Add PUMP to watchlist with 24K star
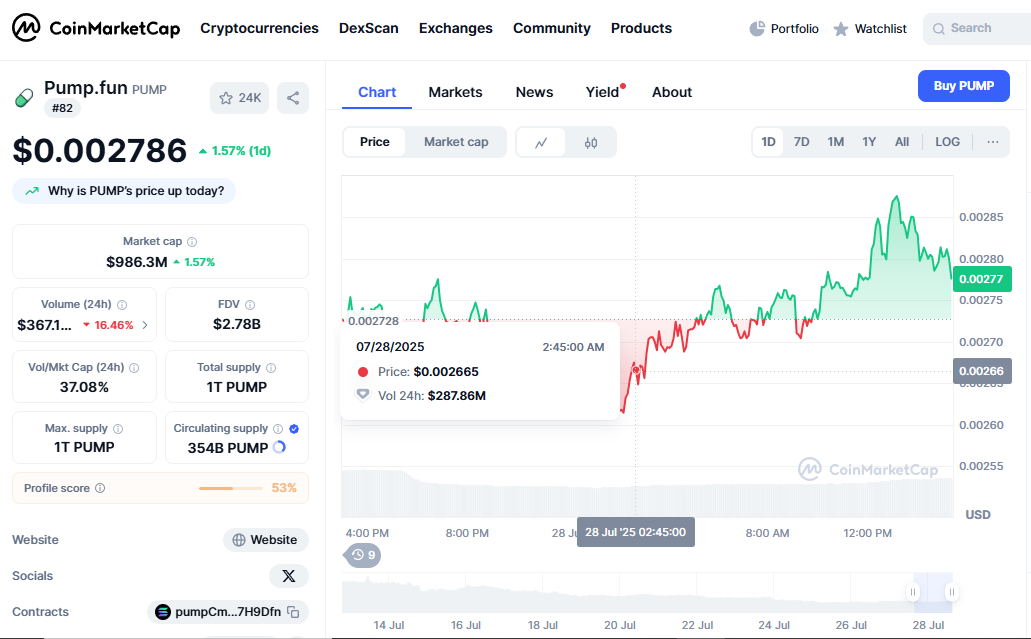This screenshot has width=1031, height=639. [239, 98]
